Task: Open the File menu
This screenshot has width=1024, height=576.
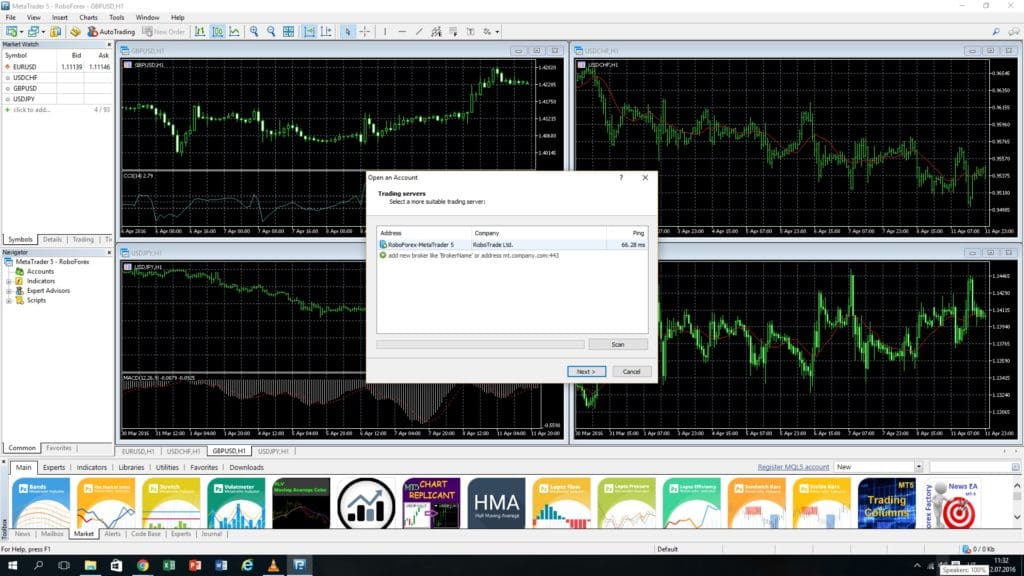Action: pyautogui.click(x=10, y=18)
